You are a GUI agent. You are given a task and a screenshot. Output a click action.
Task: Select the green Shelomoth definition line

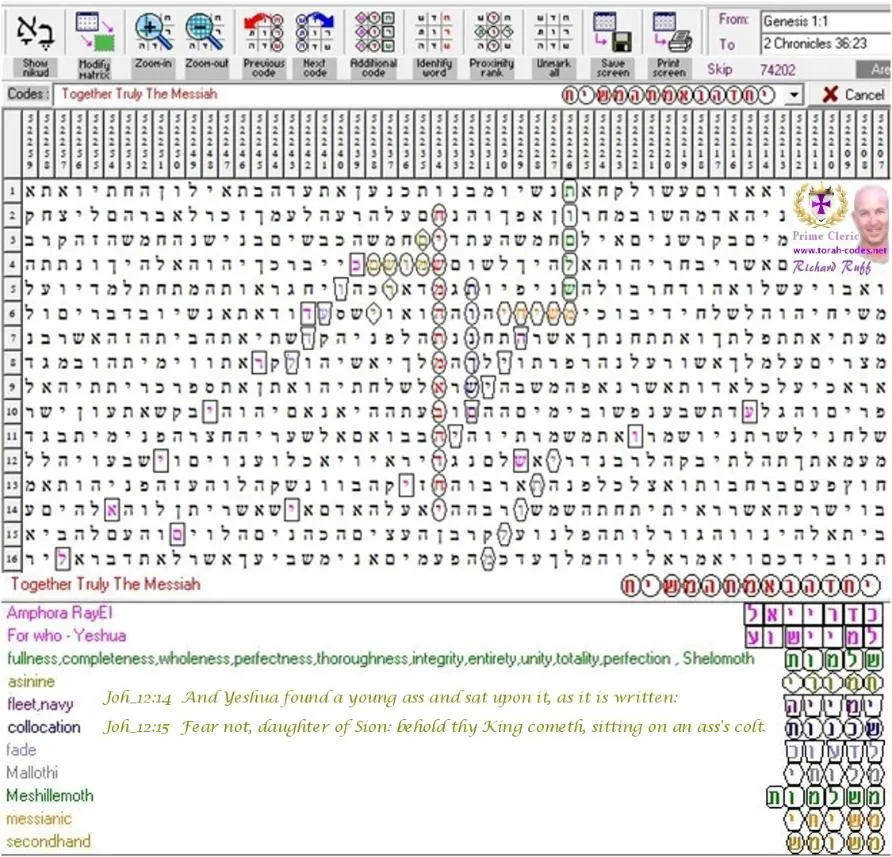click(x=381, y=658)
